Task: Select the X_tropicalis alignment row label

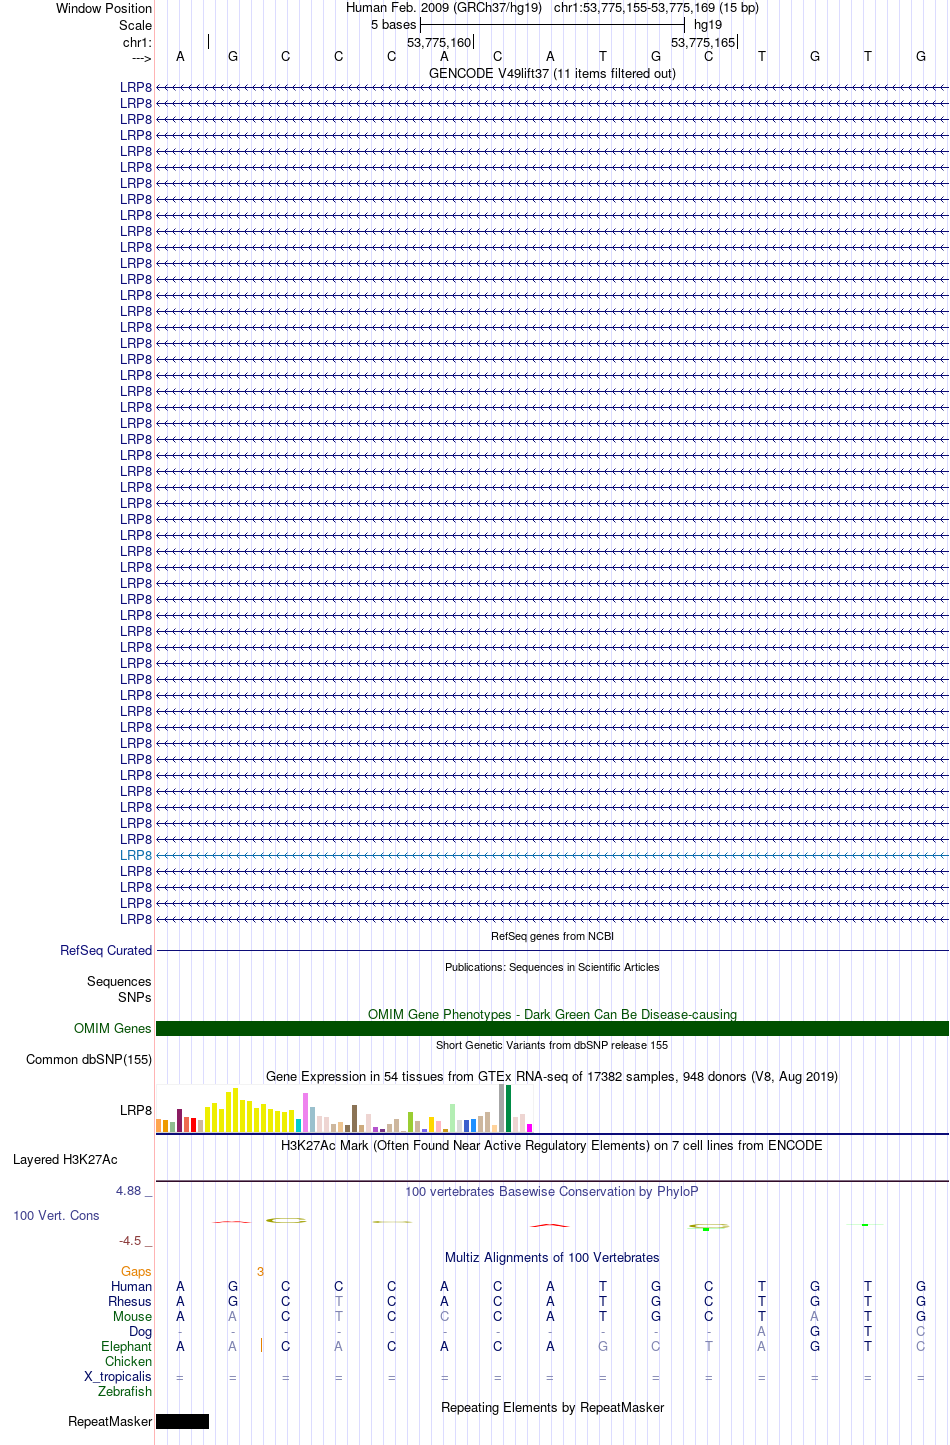Action: [x=118, y=1377]
